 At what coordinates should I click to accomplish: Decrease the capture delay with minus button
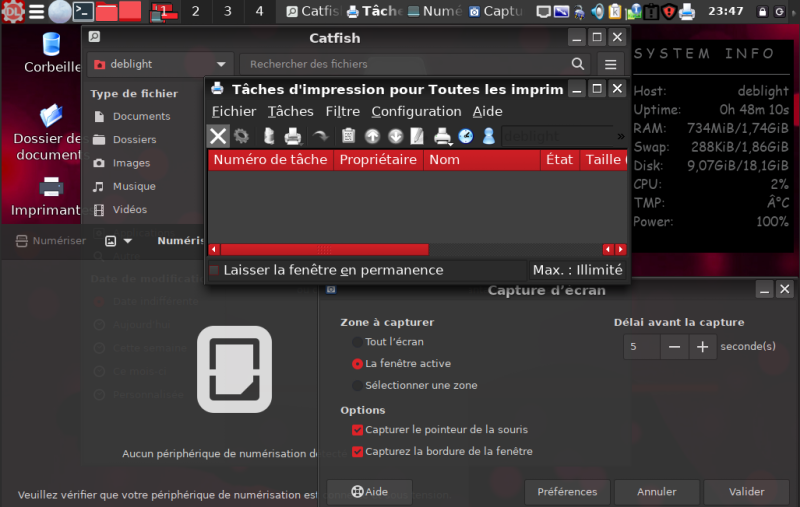(674, 347)
